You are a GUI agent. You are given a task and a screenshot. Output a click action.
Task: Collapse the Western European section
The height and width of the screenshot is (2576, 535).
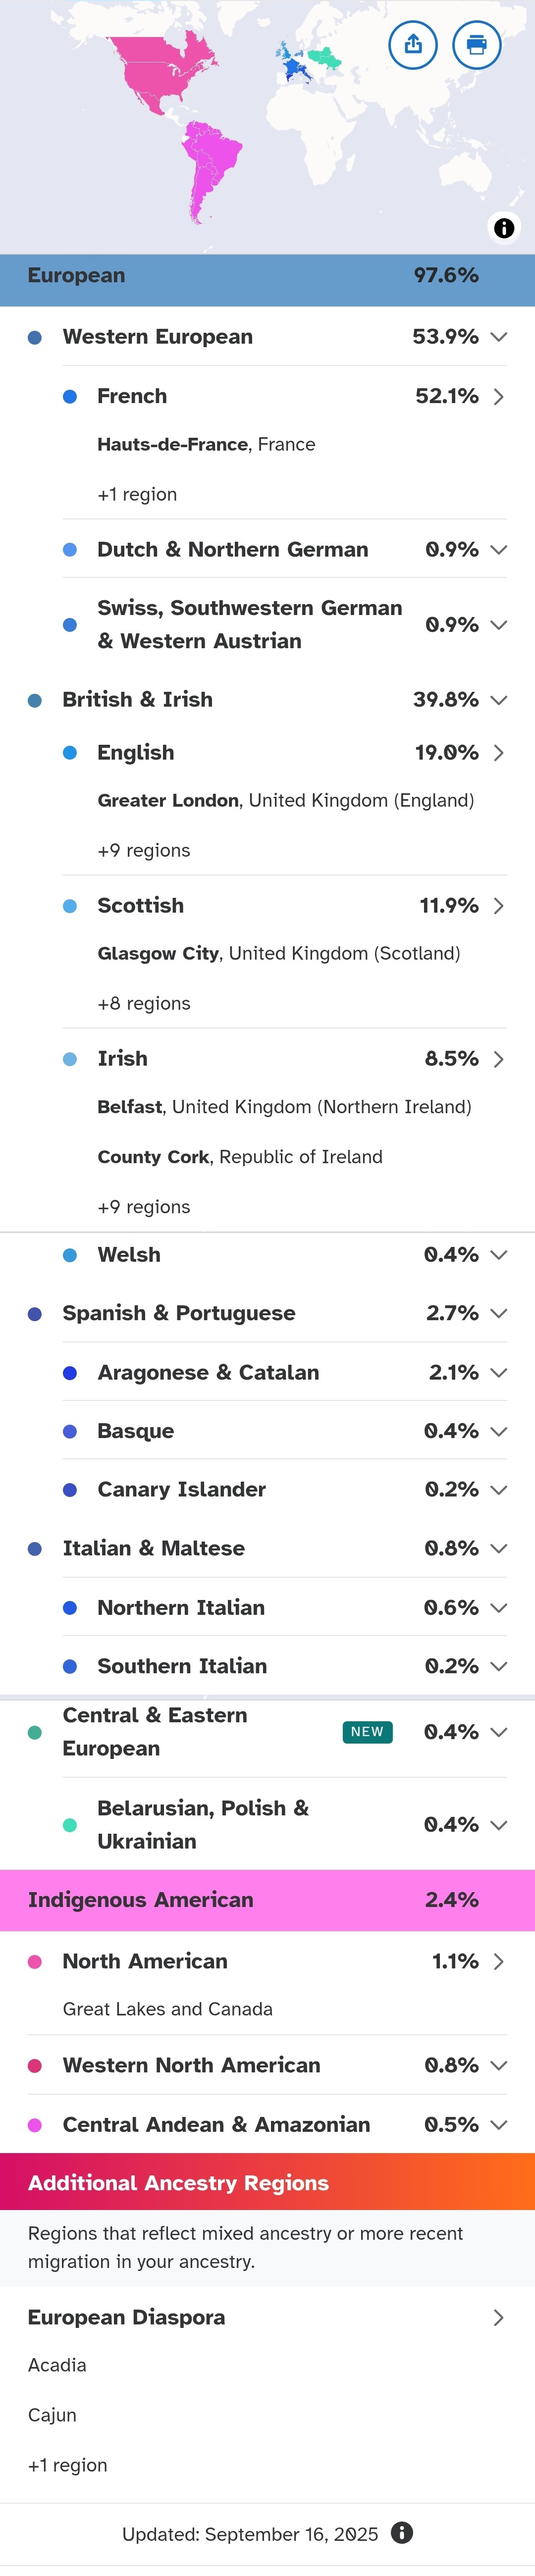coord(498,337)
